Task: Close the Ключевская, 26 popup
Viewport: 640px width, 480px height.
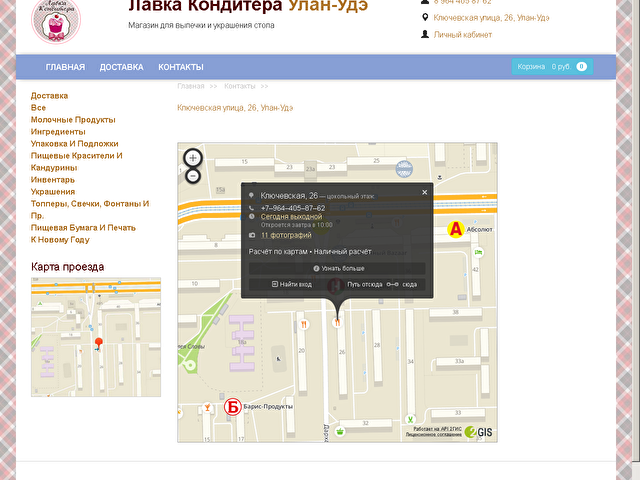Action: pos(424,192)
